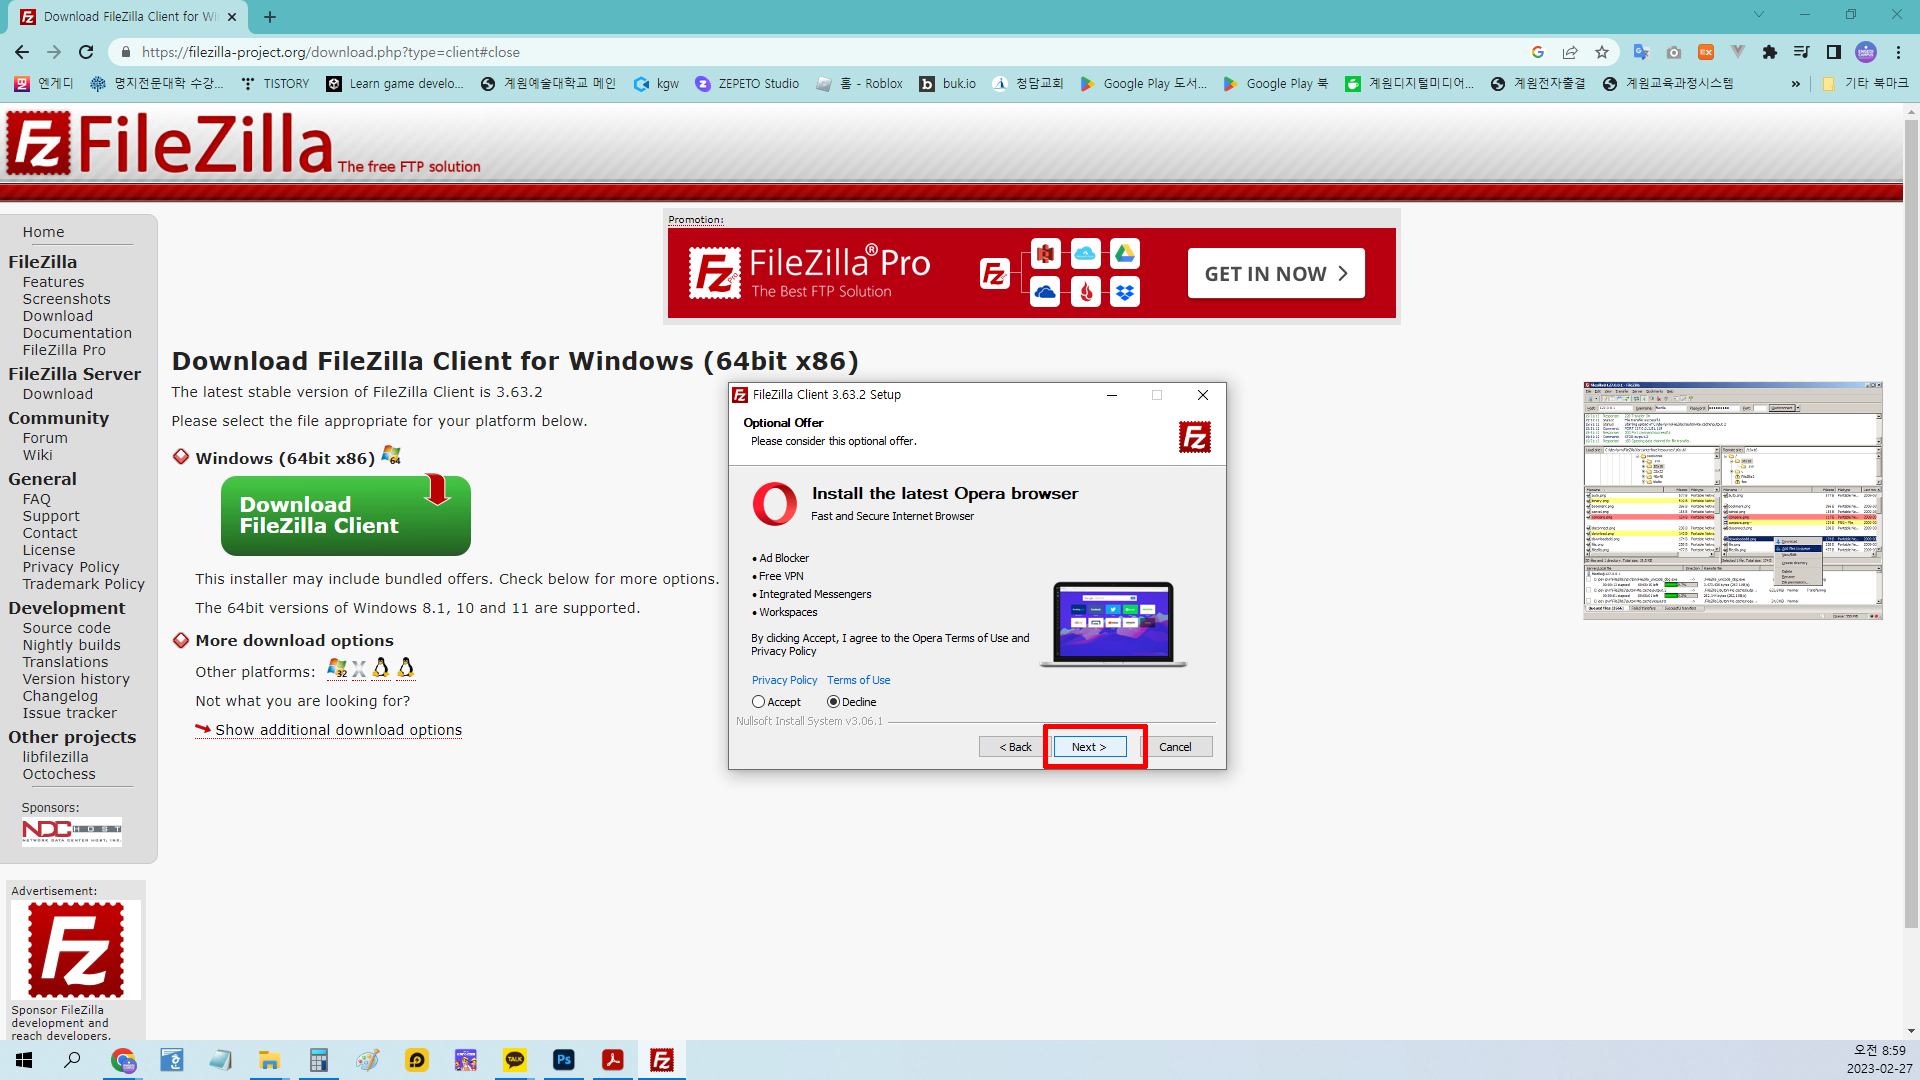
Task: Click the Windows 32-bit platform icon
Action: click(x=337, y=668)
